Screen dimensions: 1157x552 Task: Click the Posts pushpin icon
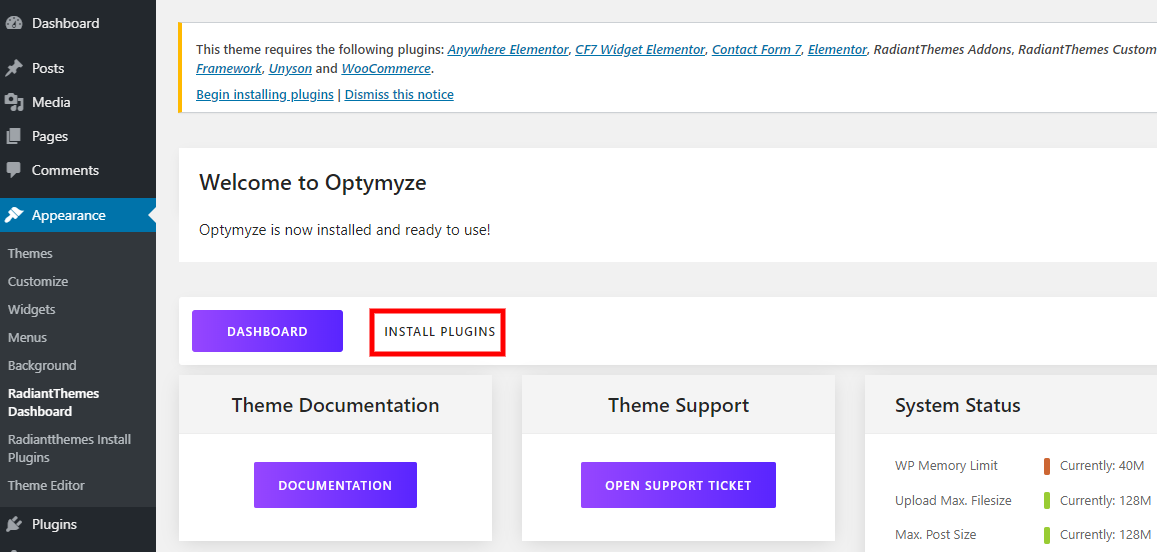click(14, 68)
